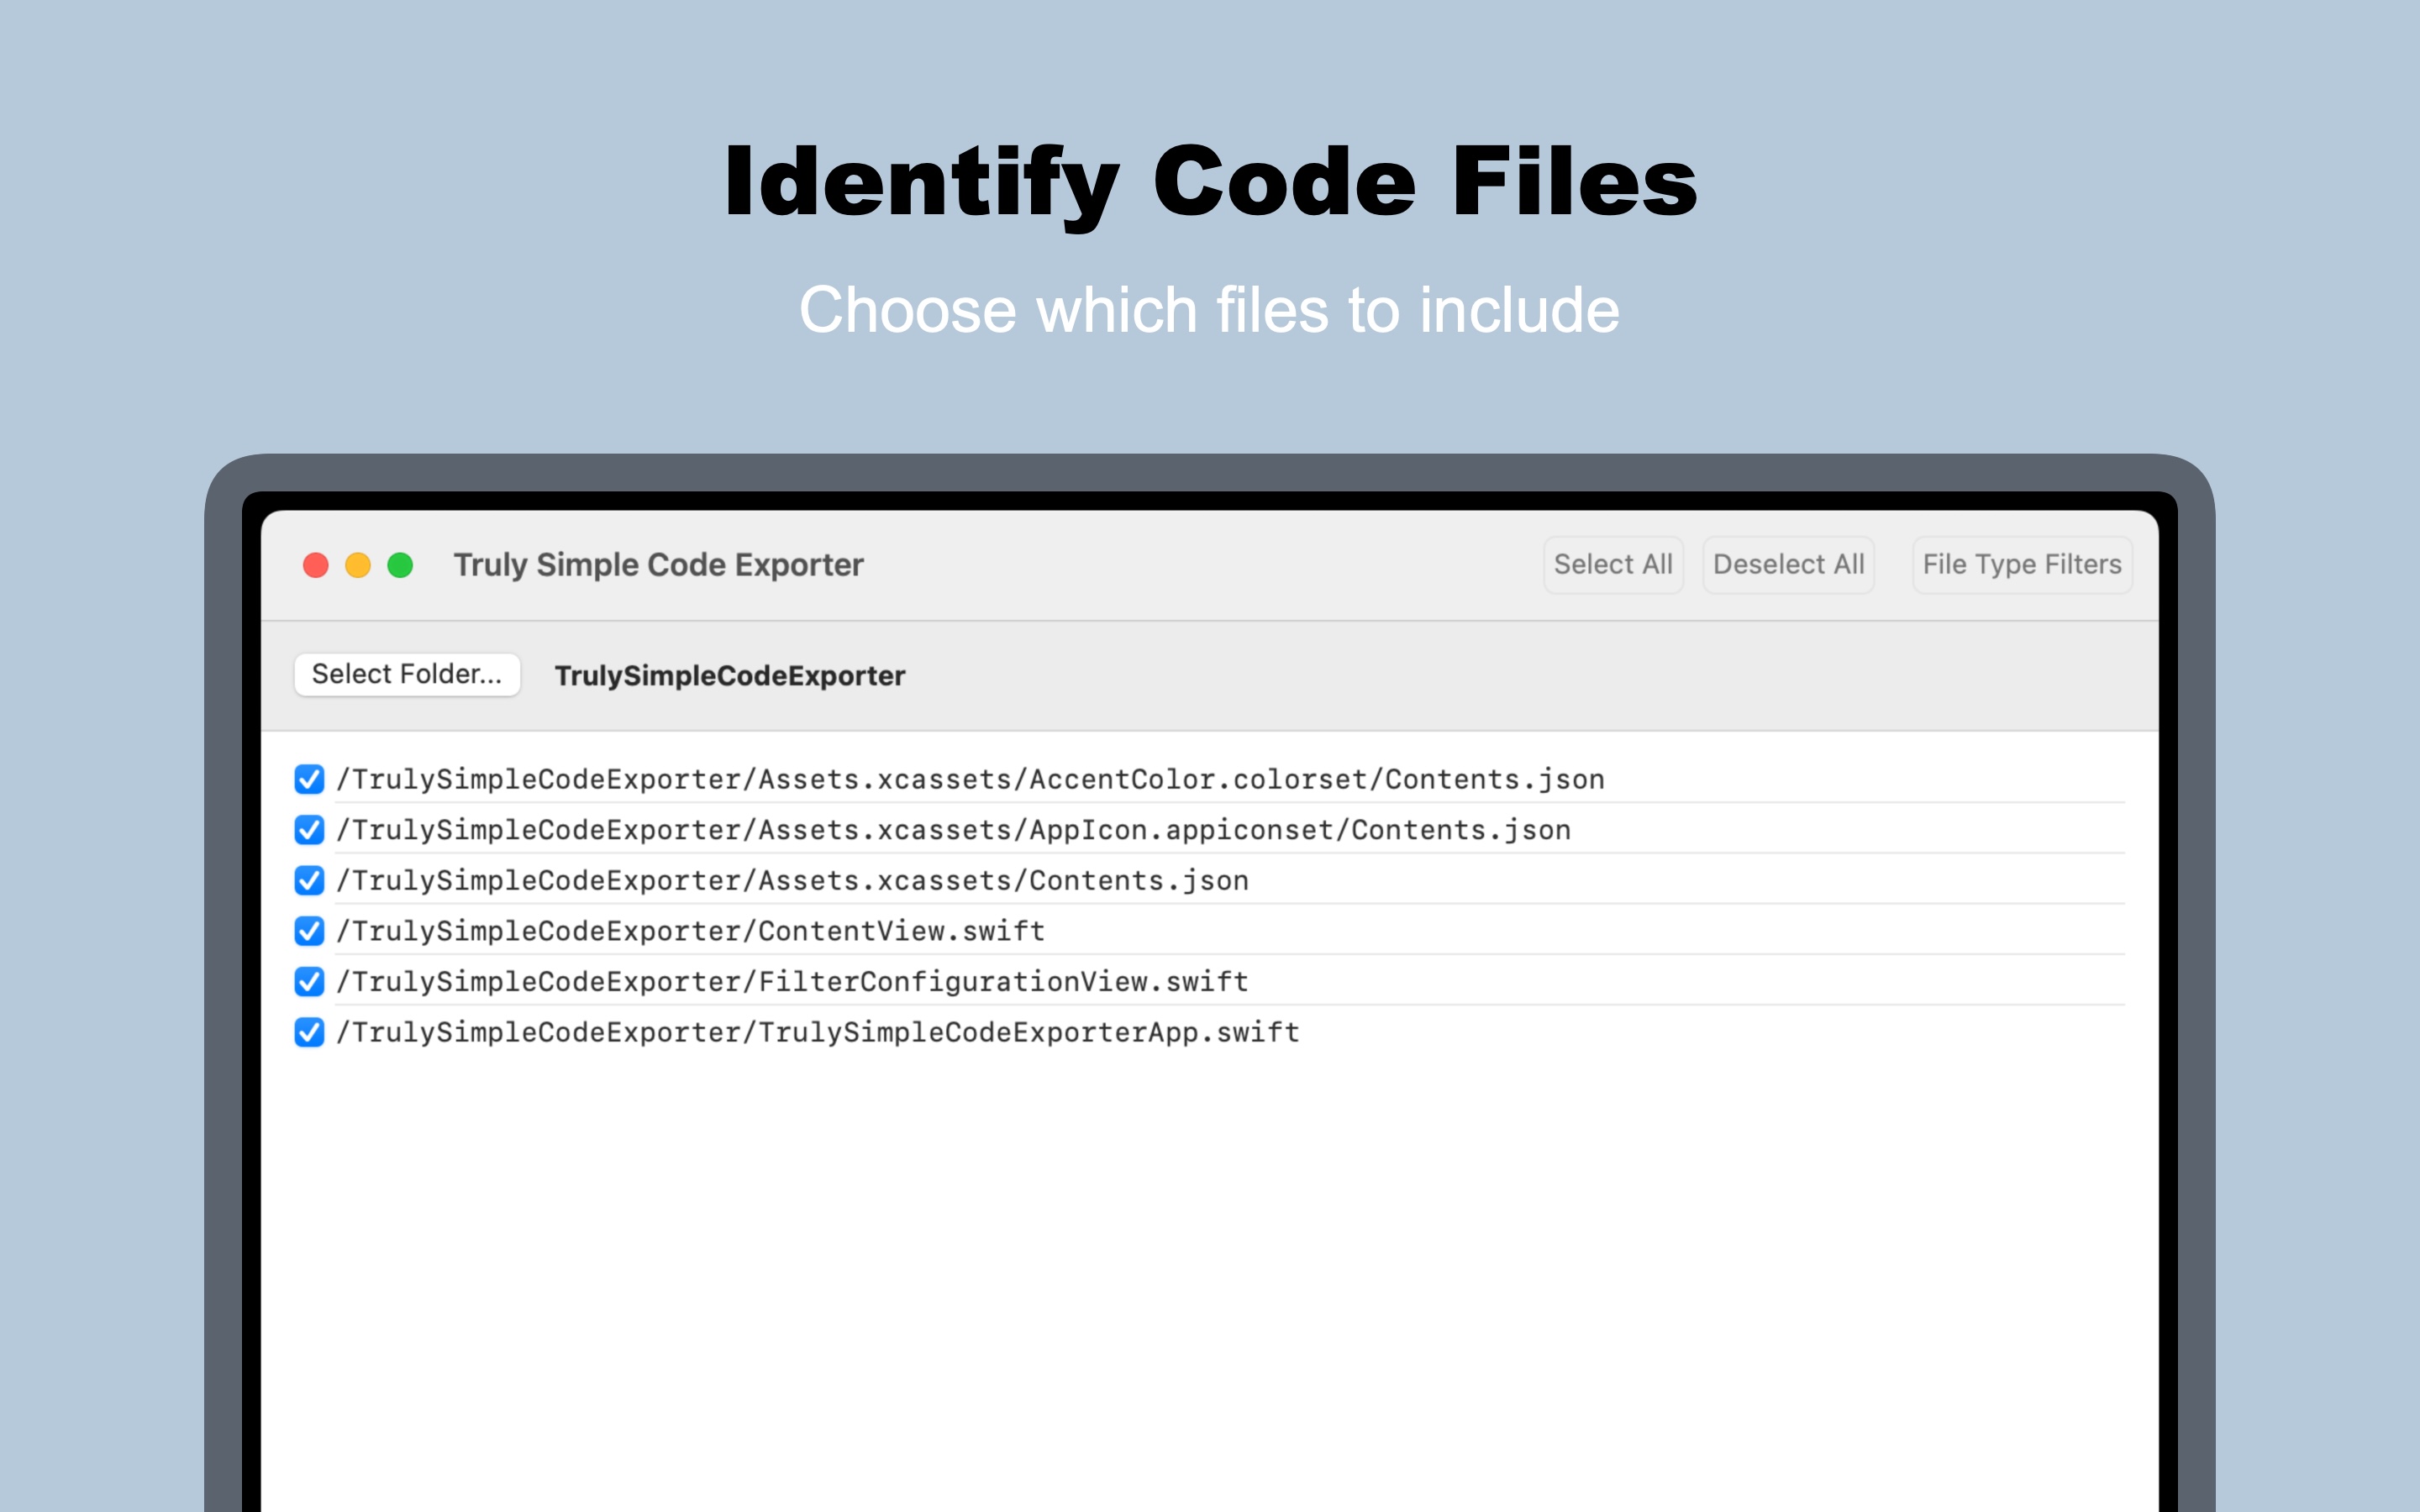Uncheck Assets.xcassets/Contents.json checkbox

click(x=309, y=880)
